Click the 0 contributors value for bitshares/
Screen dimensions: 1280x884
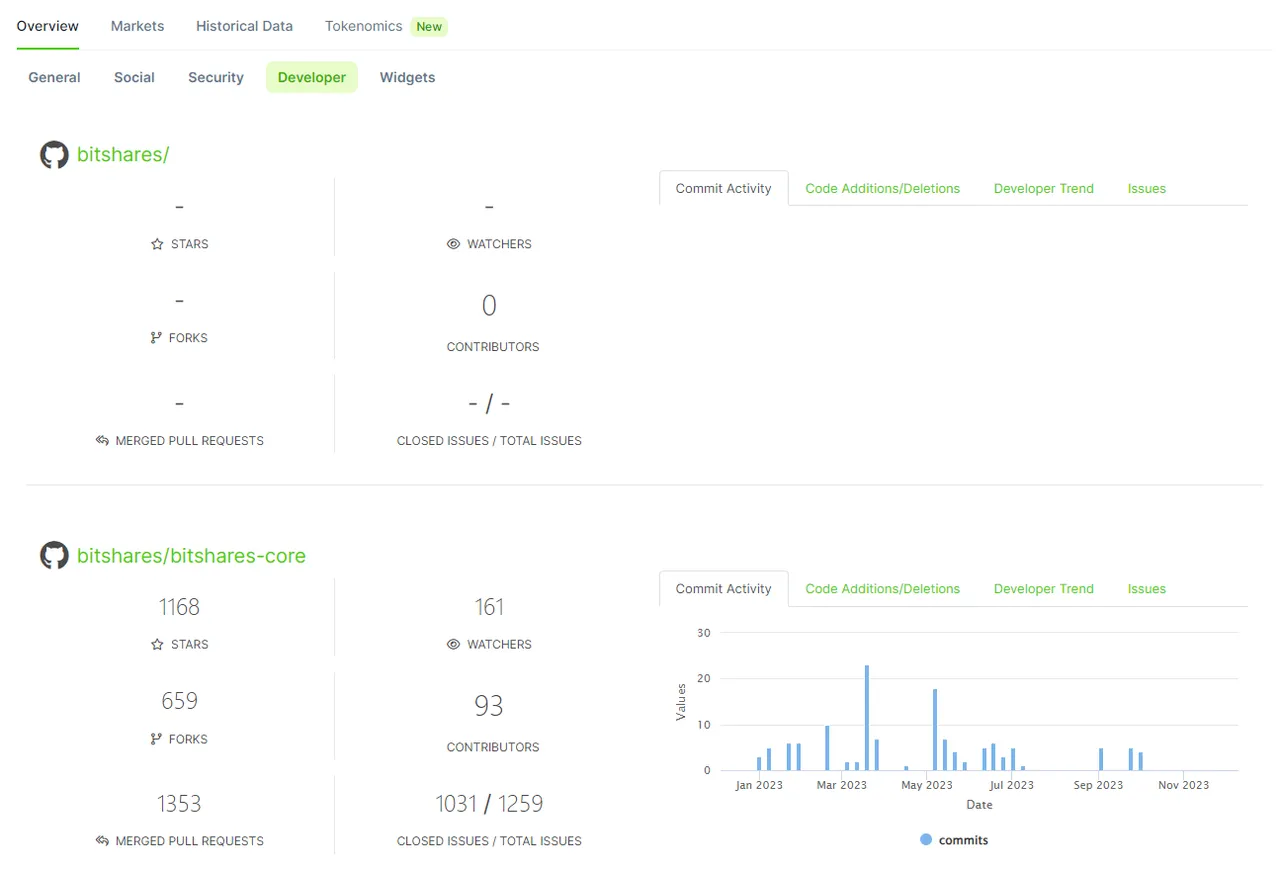coord(489,305)
